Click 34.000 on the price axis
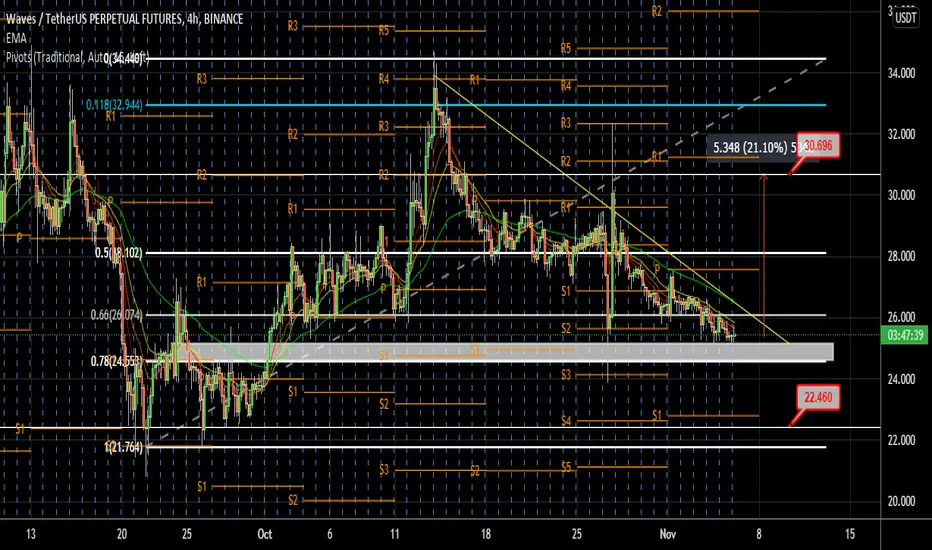This screenshot has height=550, width=932. click(901, 74)
